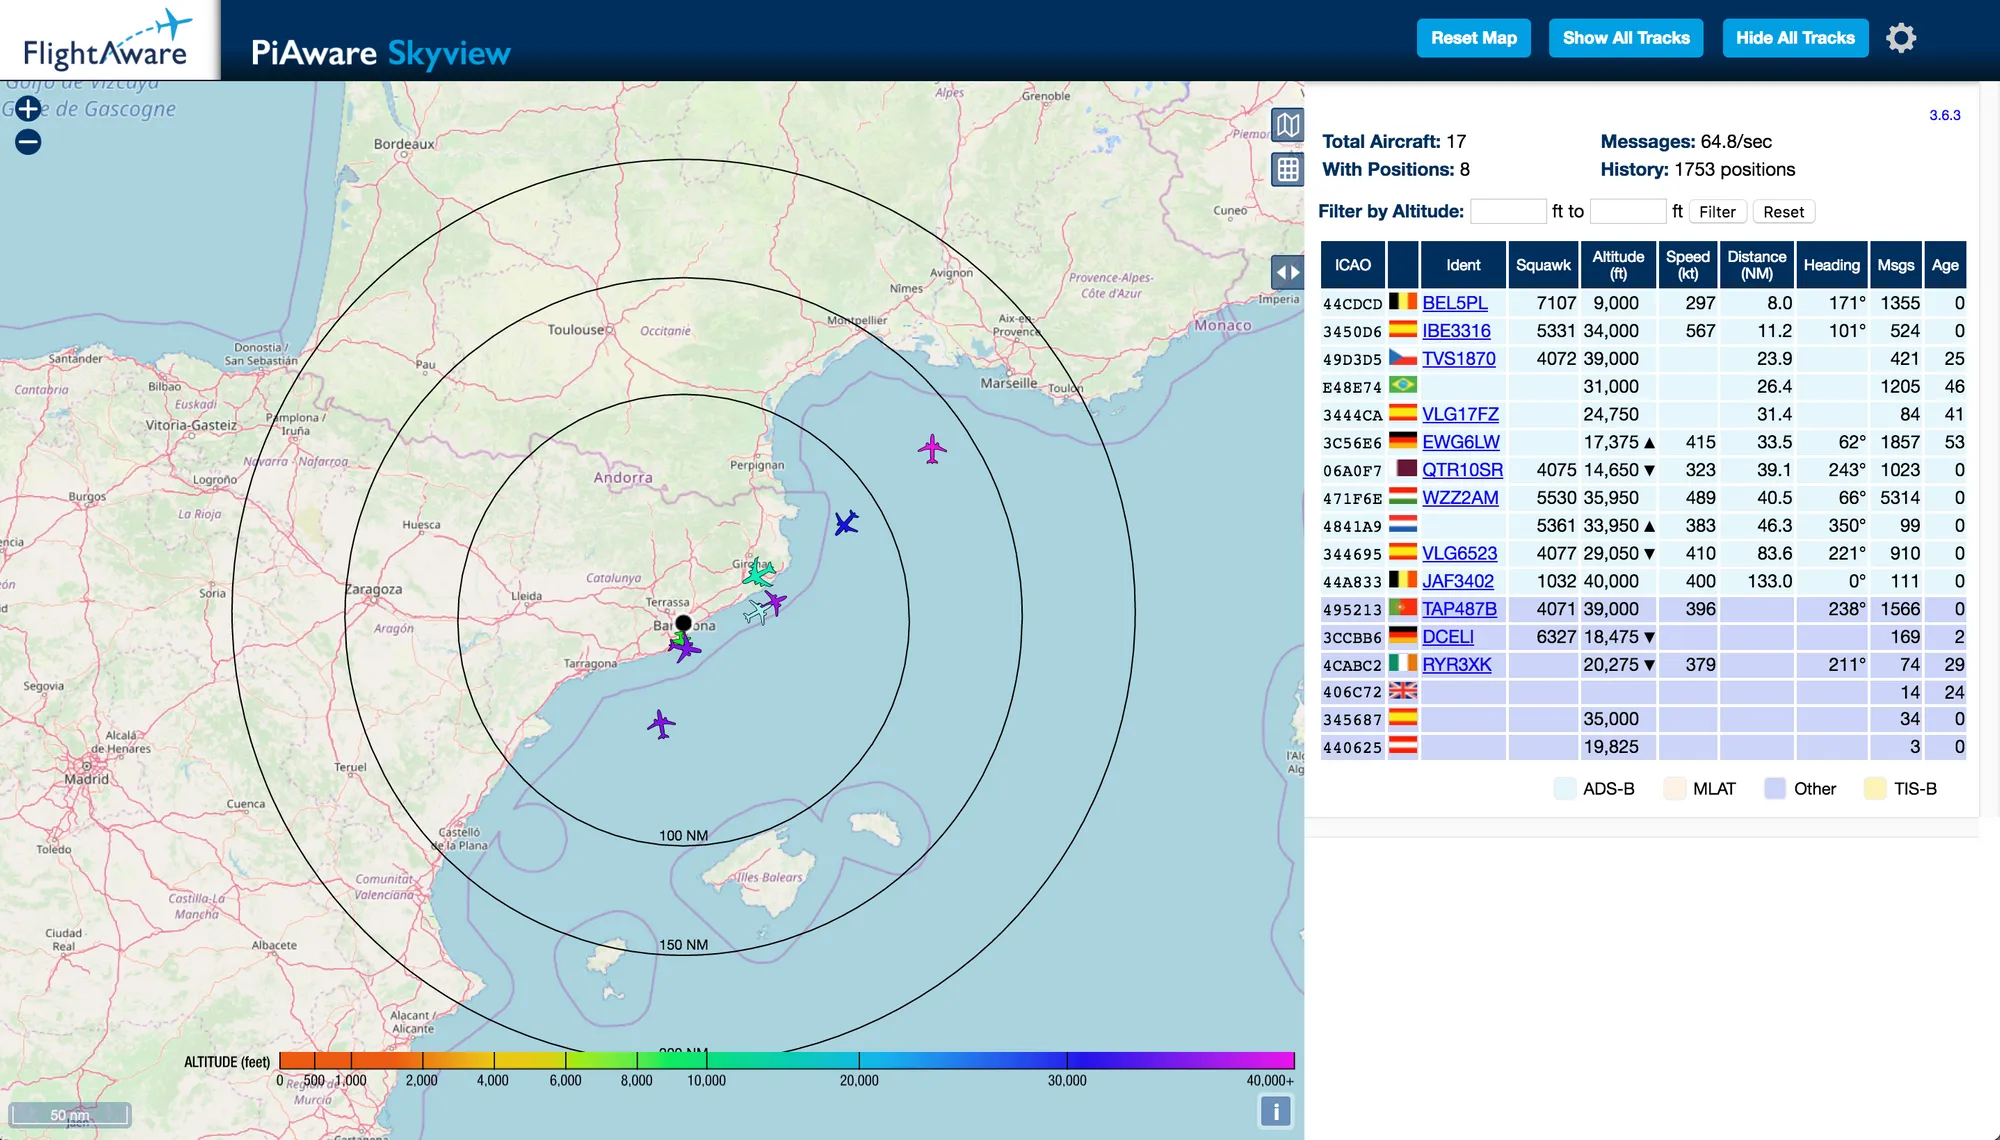Sort table by Heading column header
2000x1140 pixels.
[x=1832, y=265]
